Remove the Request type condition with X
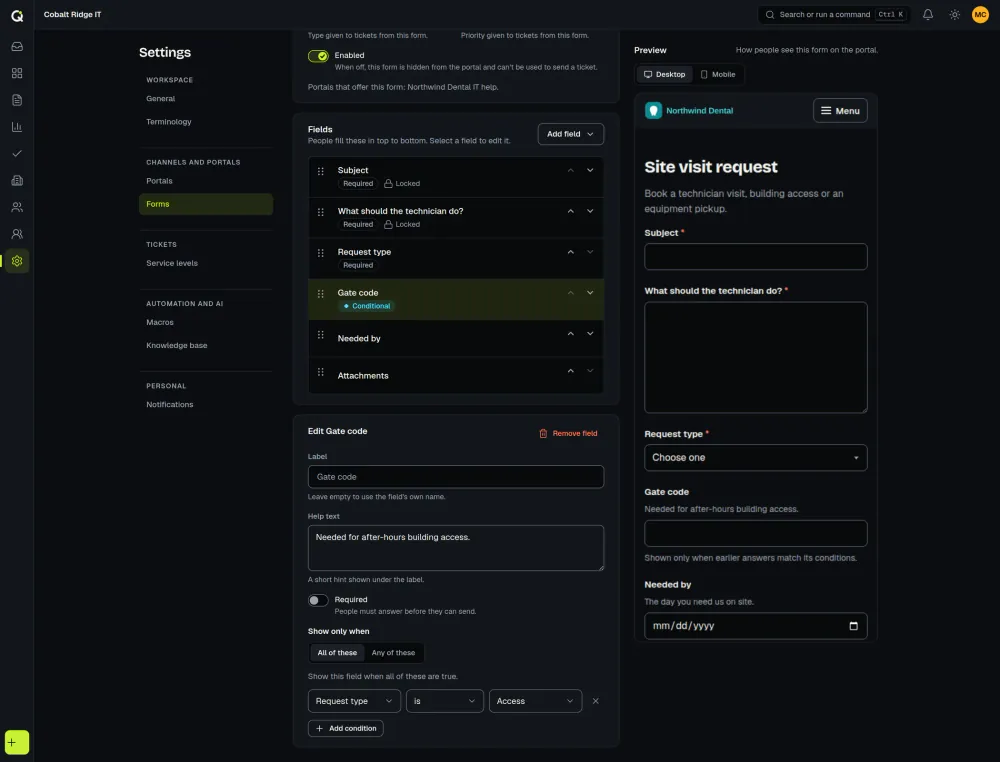 pyautogui.click(x=596, y=701)
